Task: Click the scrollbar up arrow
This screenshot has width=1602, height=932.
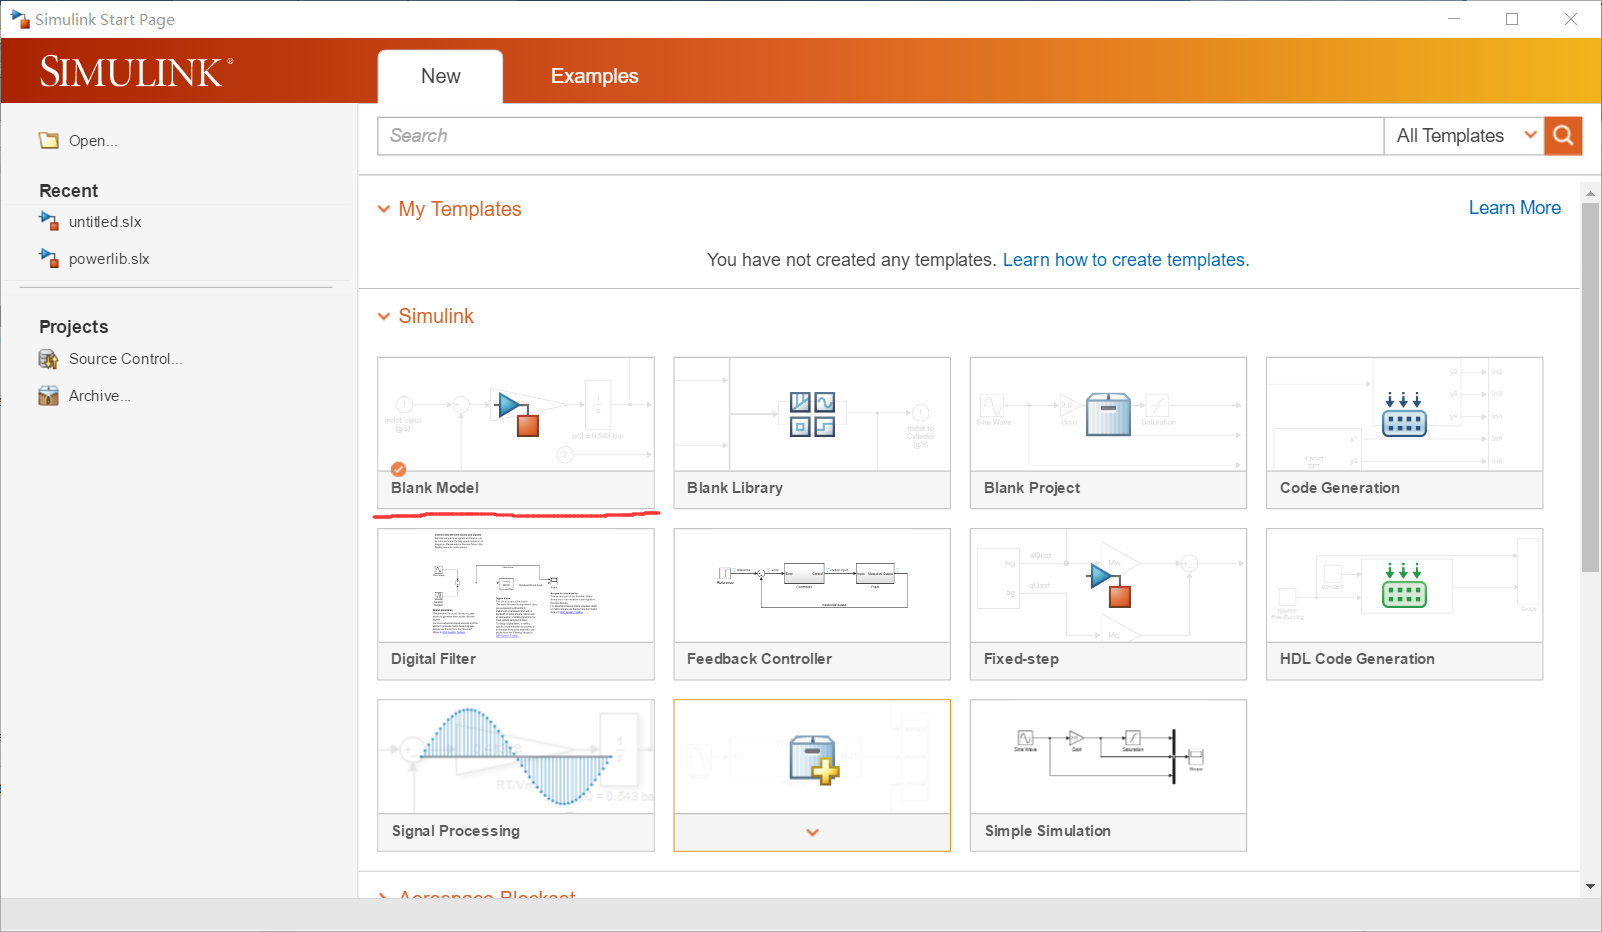Action: 1590,193
